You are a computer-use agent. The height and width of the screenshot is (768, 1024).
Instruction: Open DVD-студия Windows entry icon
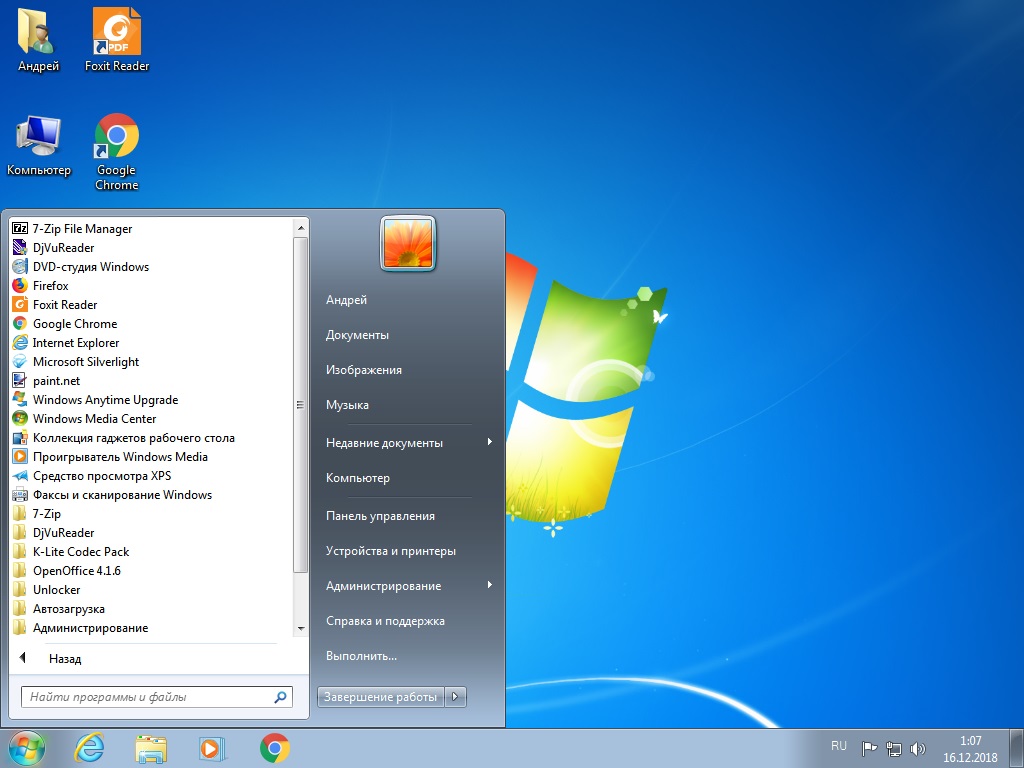[20, 266]
